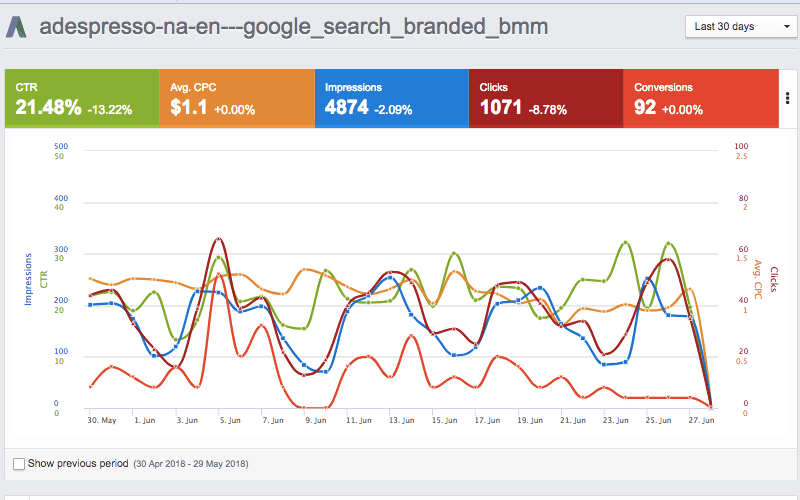Select the Clicks metric tile

[x=545, y=98]
